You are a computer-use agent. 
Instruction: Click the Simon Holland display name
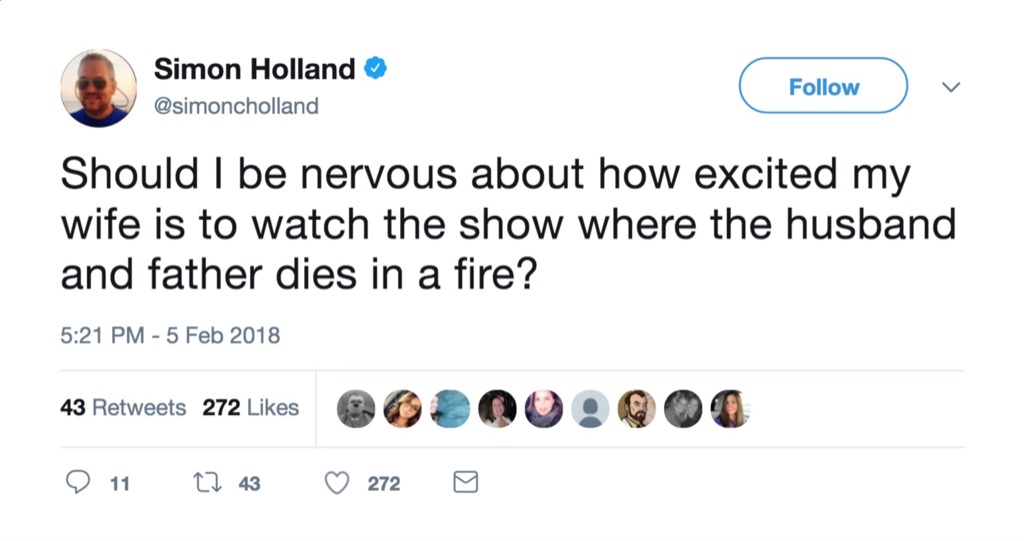(x=254, y=69)
